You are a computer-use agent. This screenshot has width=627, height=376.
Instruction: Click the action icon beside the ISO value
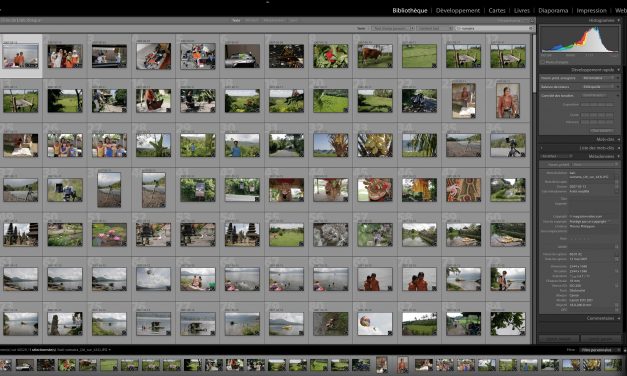(617, 286)
